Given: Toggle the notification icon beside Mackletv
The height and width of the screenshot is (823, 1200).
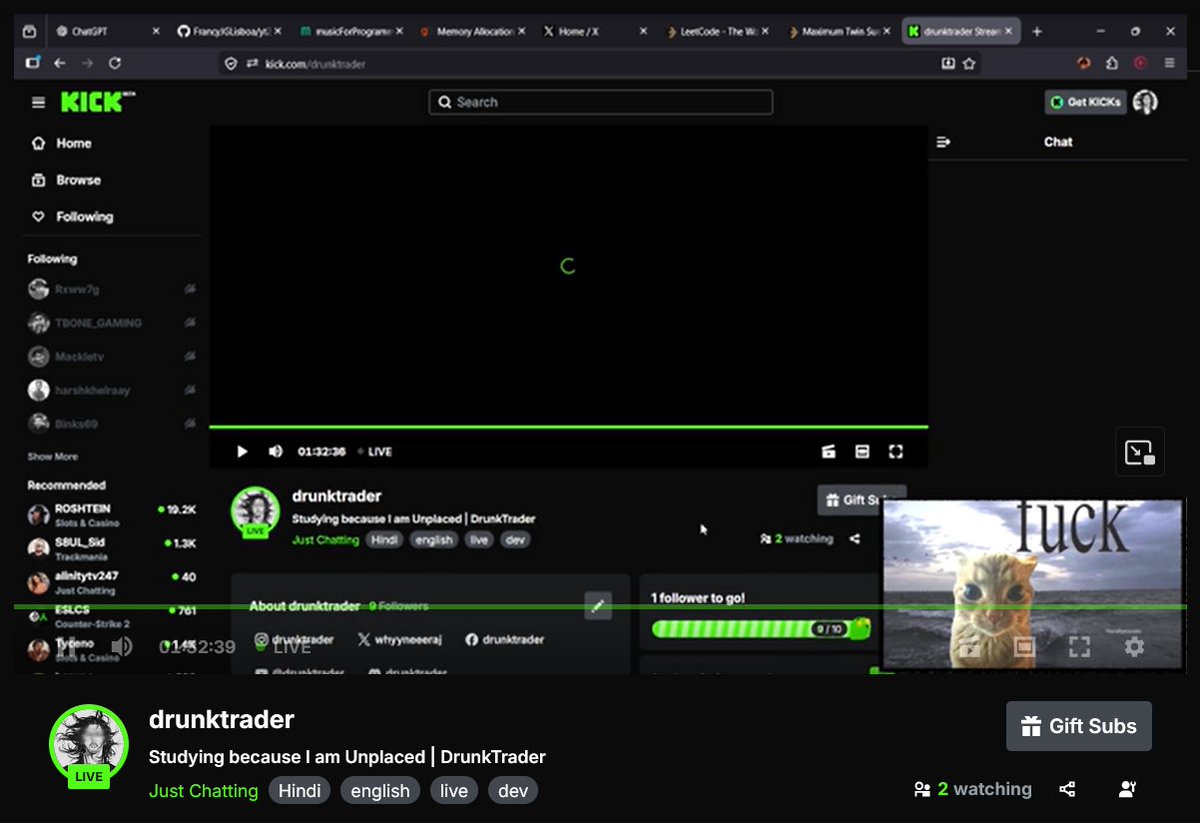Looking at the screenshot, I should pyautogui.click(x=190, y=356).
